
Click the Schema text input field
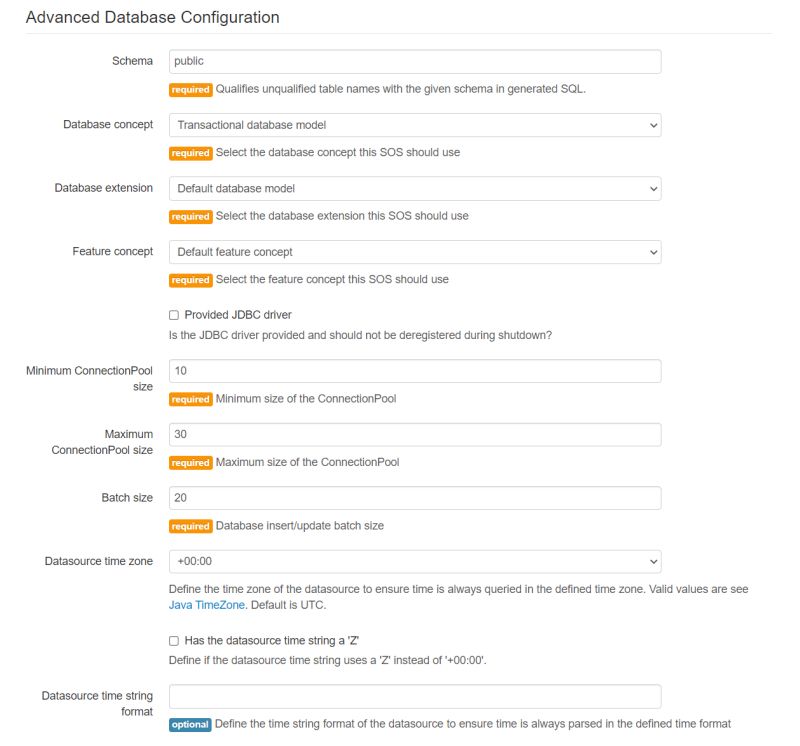coord(415,61)
